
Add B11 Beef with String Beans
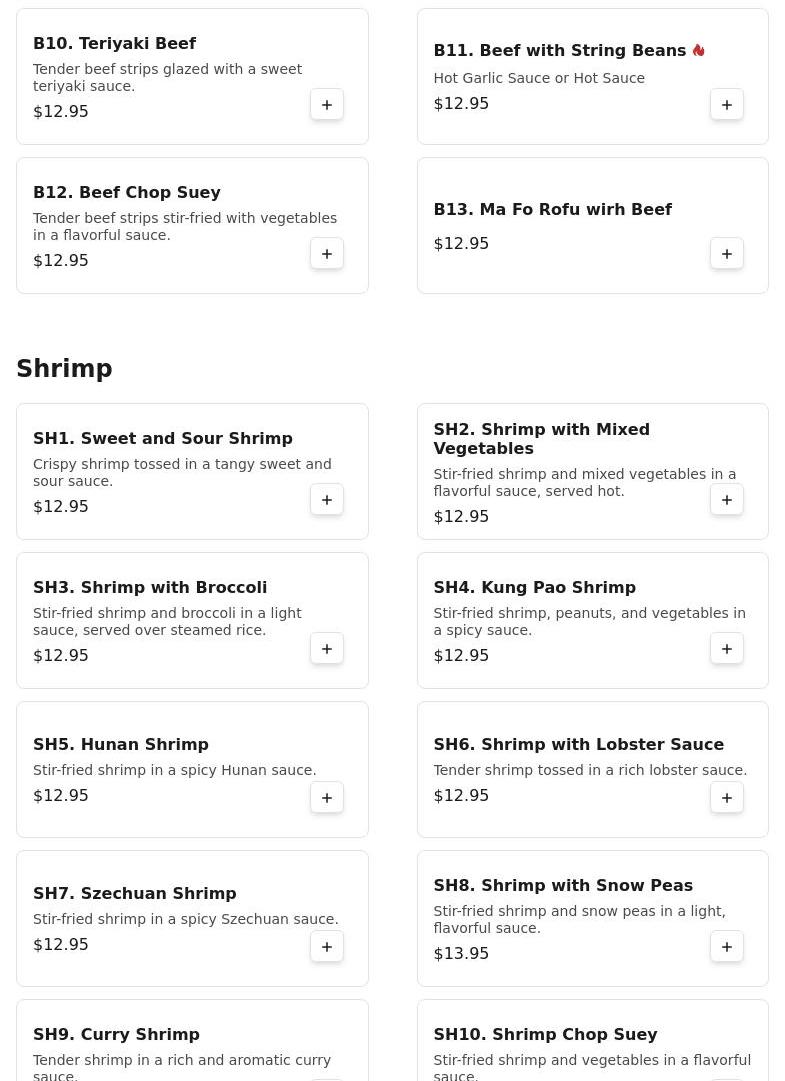pos(727,105)
